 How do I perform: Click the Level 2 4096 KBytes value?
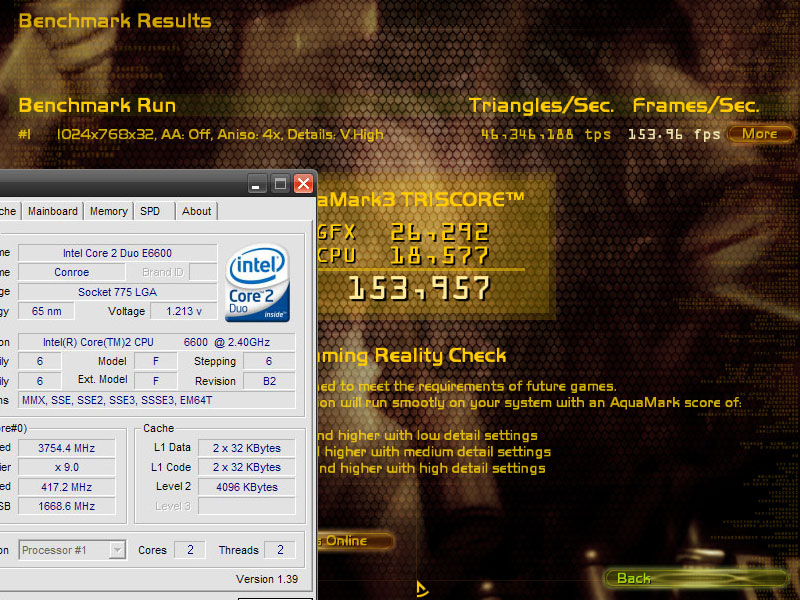tap(247, 487)
